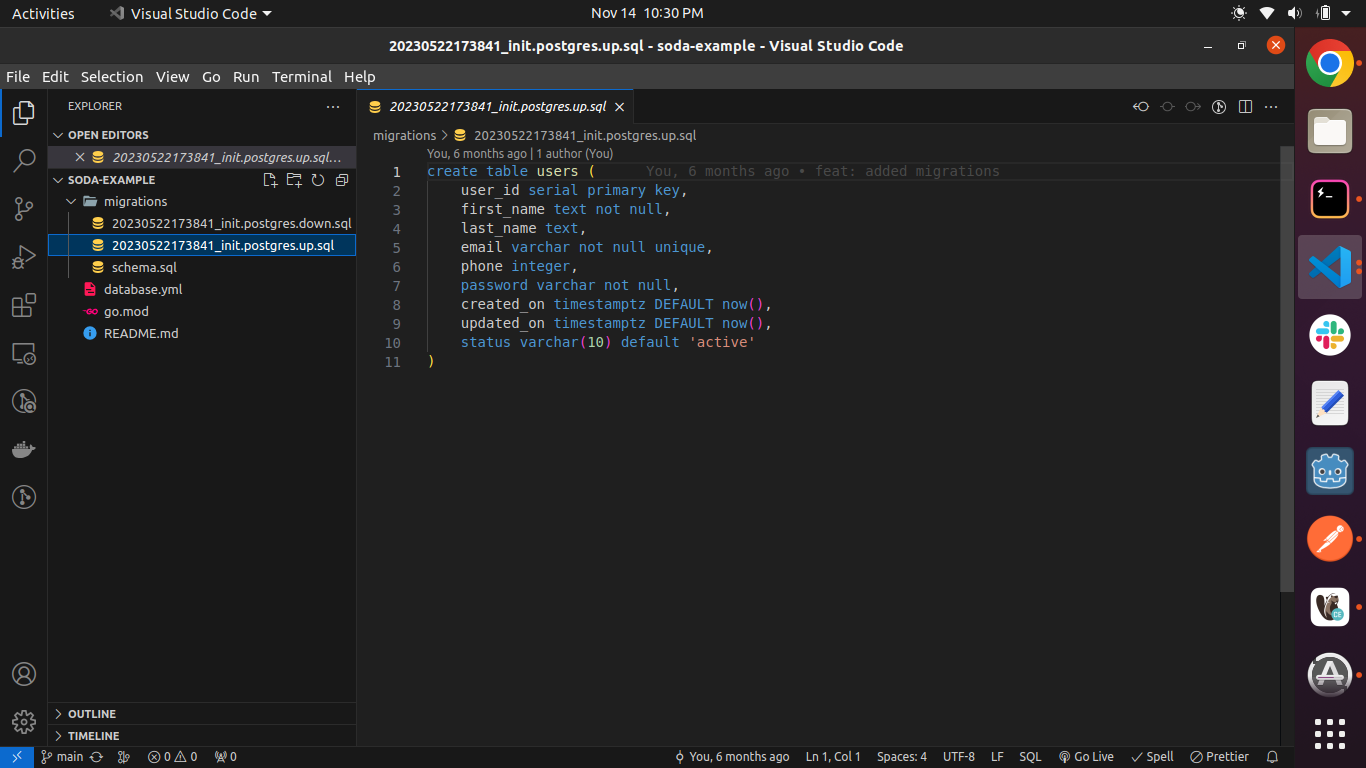
Task: Change the LF end of line sequence
Action: 997,757
